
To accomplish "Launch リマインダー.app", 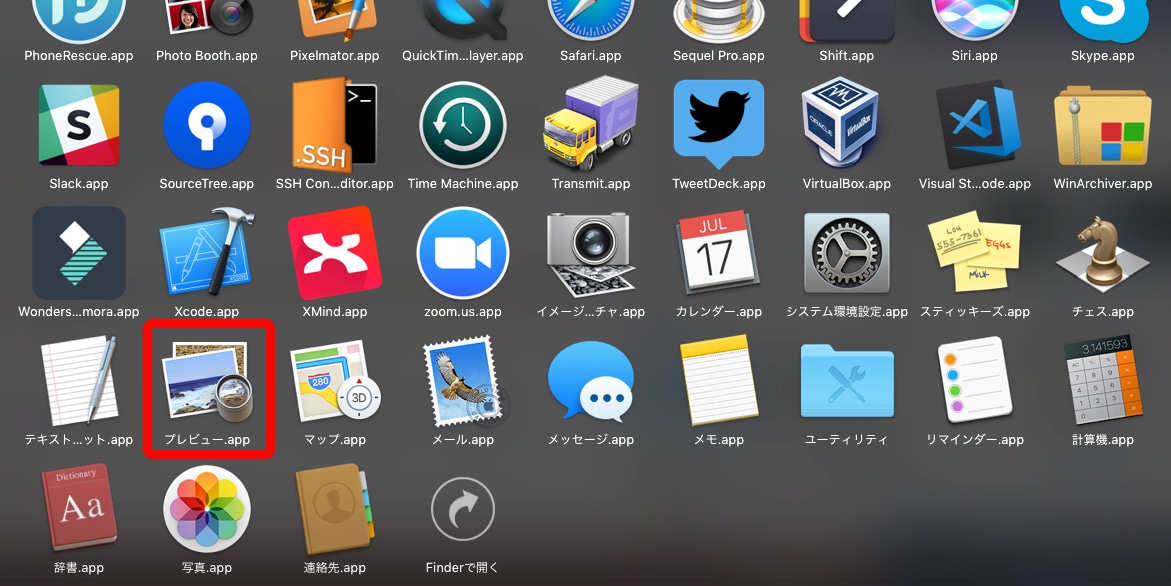I will 975,381.
